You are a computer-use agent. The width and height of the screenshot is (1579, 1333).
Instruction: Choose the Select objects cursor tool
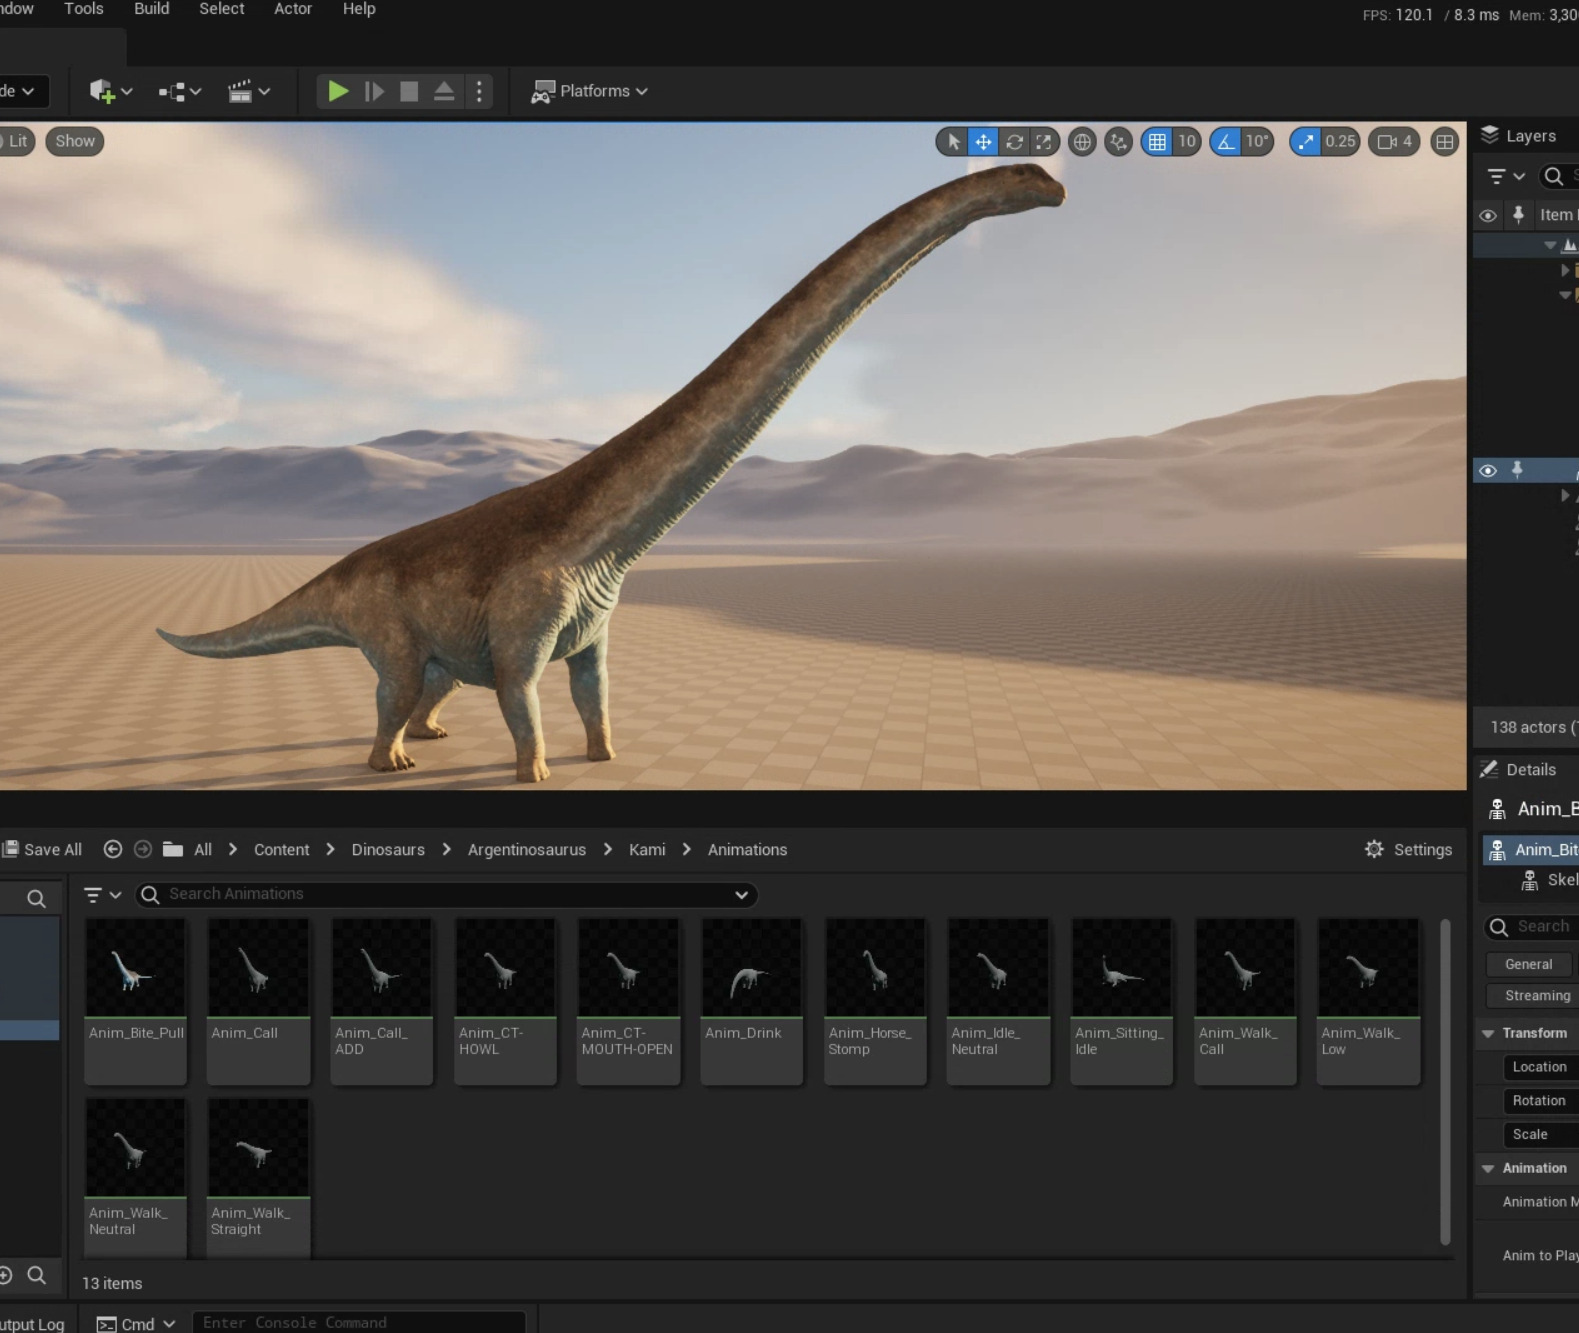(x=953, y=142)
